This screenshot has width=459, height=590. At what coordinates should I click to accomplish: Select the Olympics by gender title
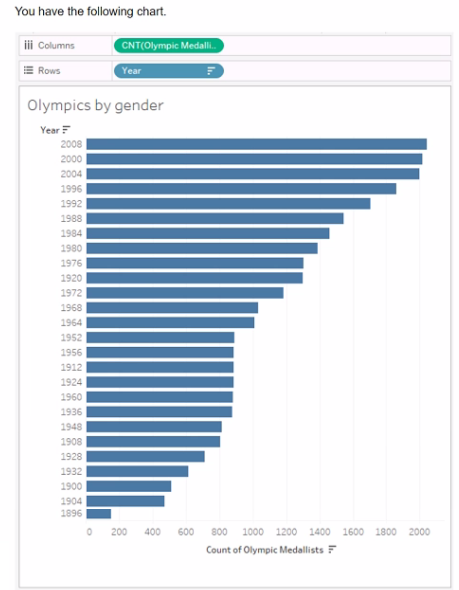(95, 105)
